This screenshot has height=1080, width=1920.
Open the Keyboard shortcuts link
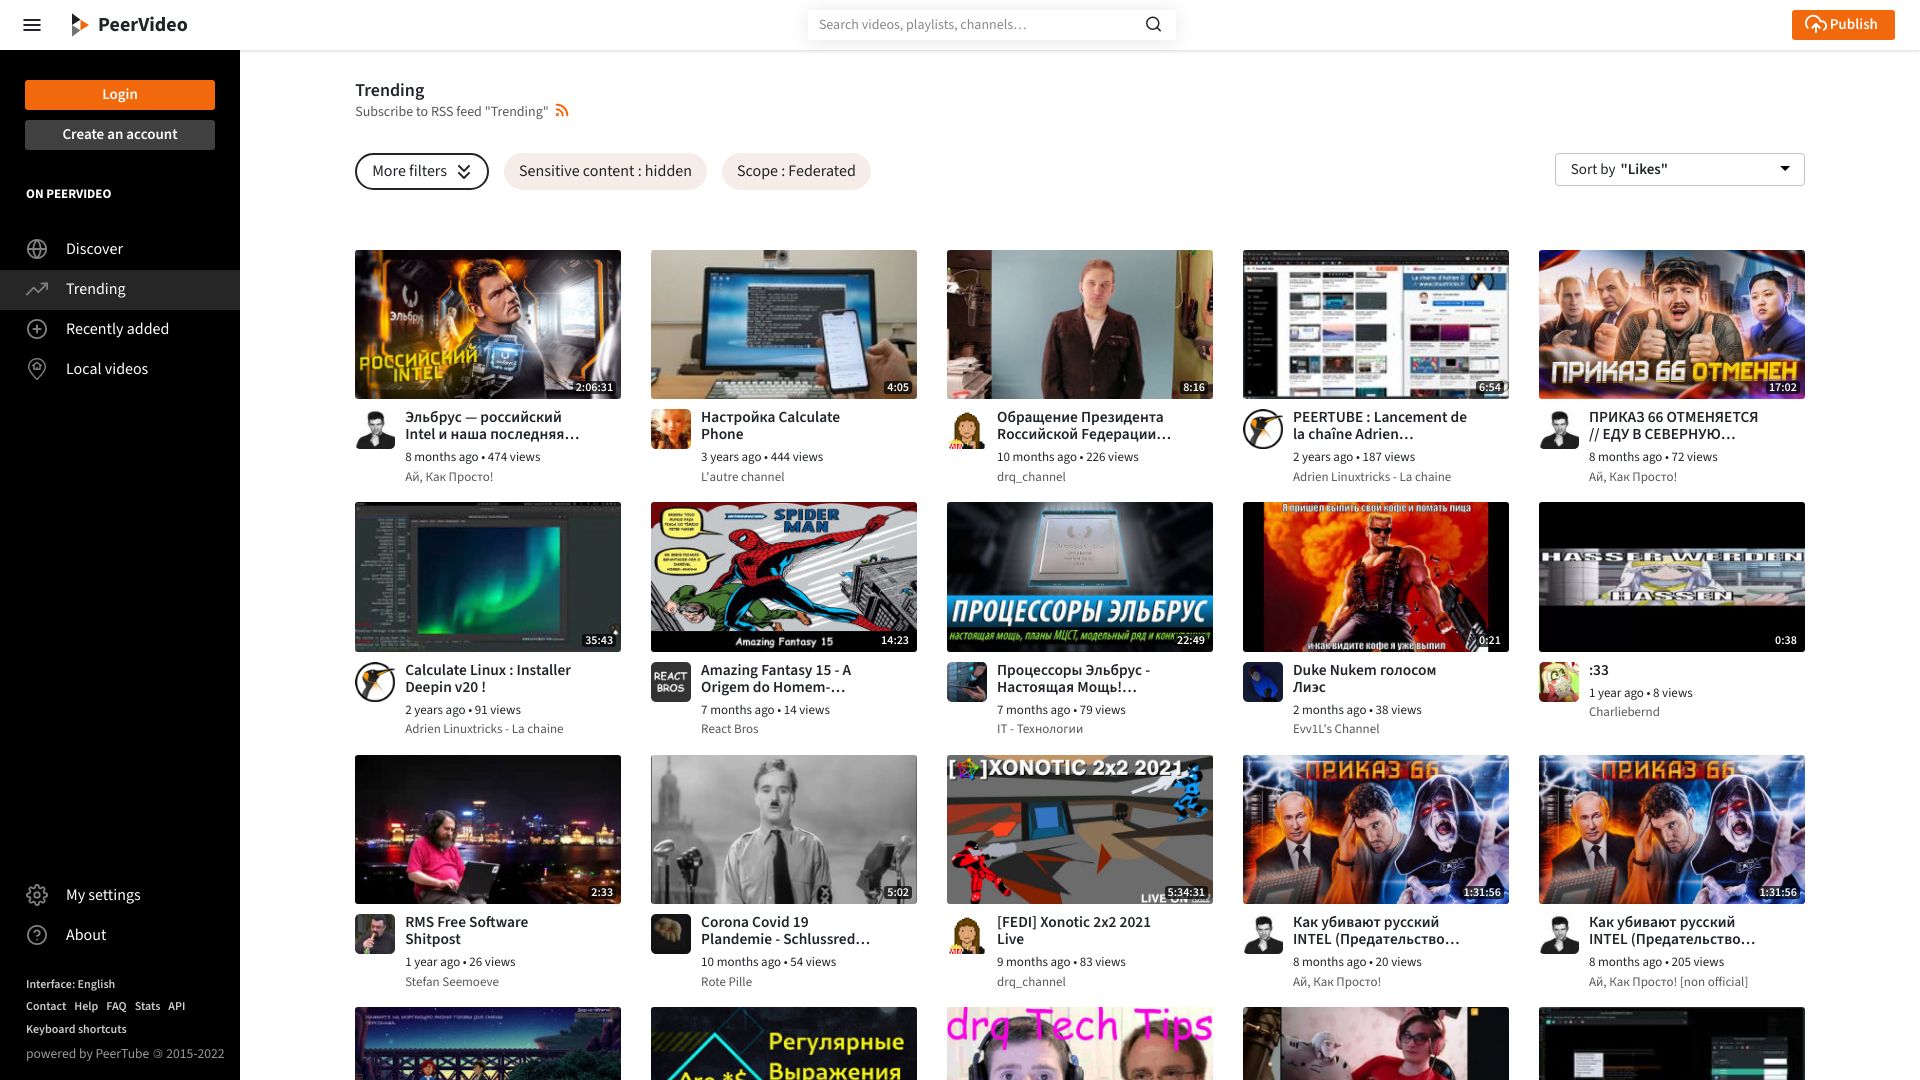click(76, 1029)
